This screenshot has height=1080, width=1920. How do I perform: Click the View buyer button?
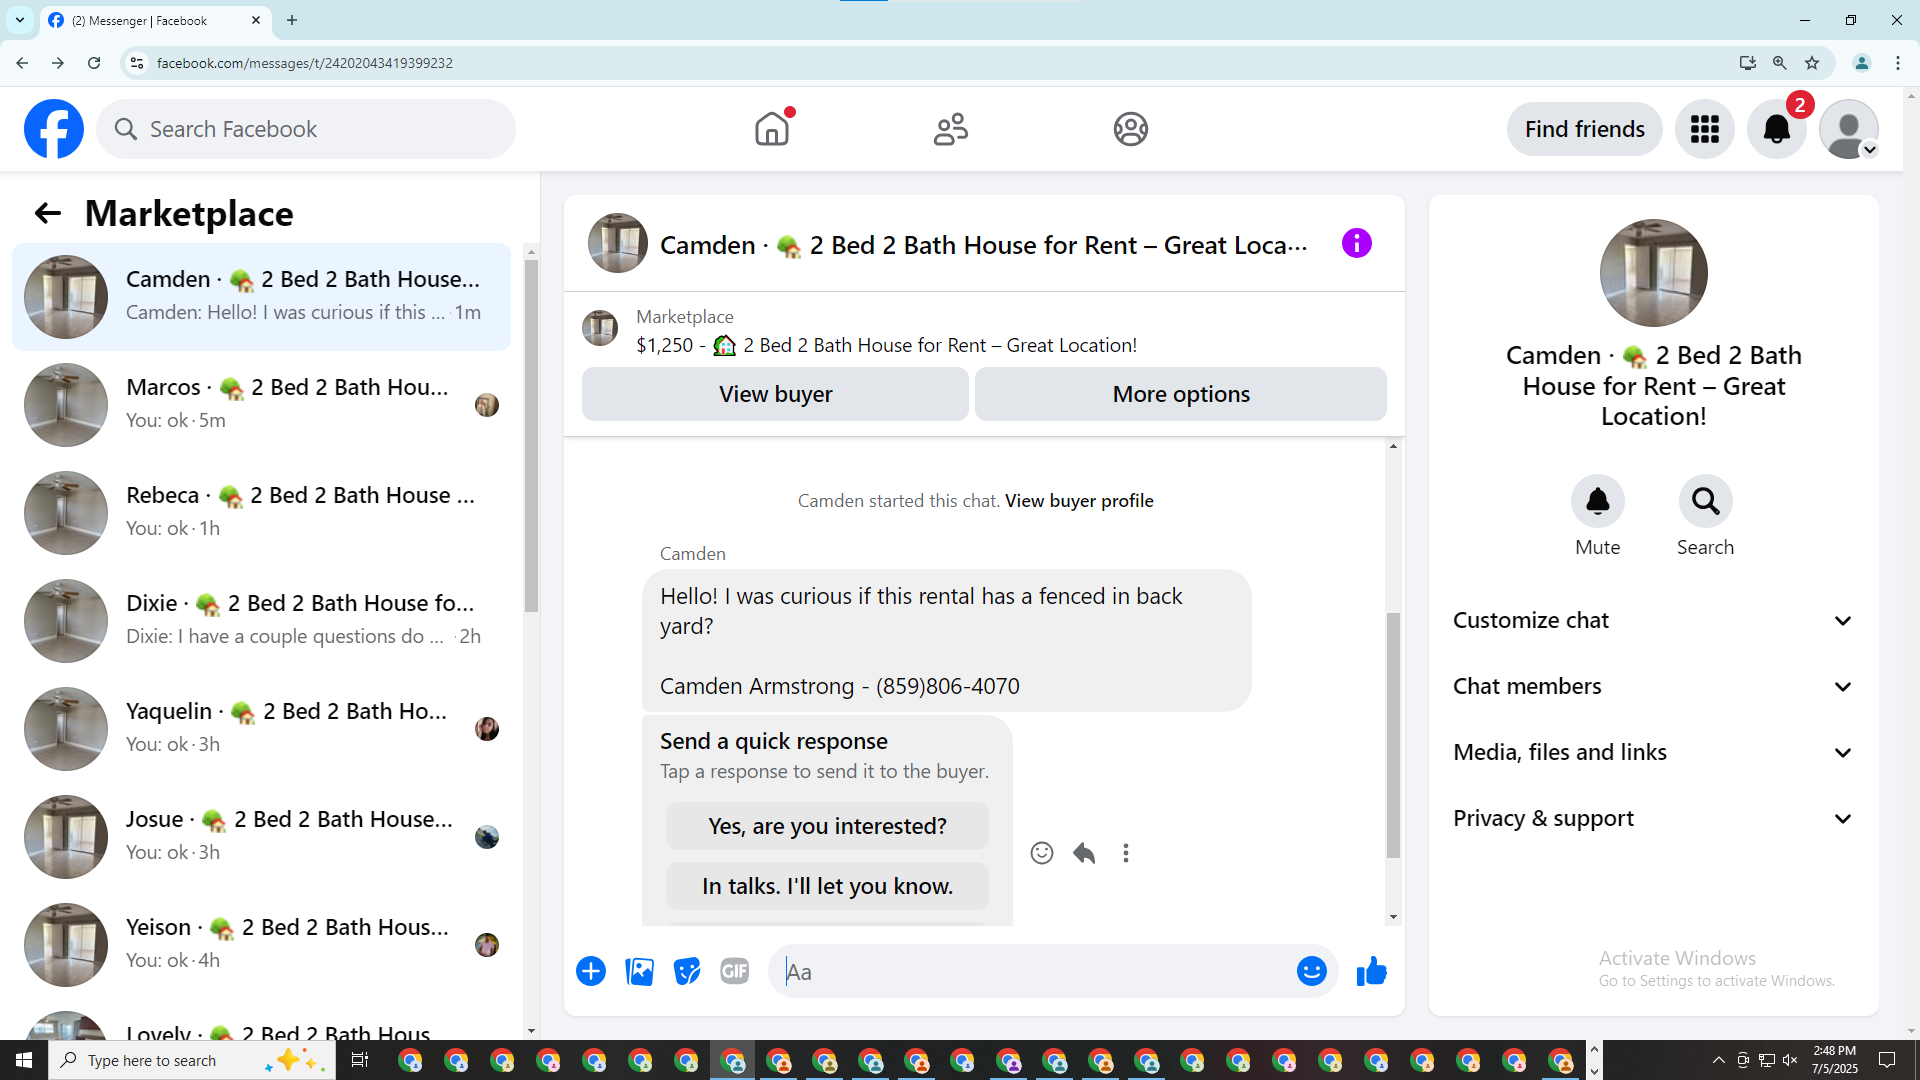(775, 394)
